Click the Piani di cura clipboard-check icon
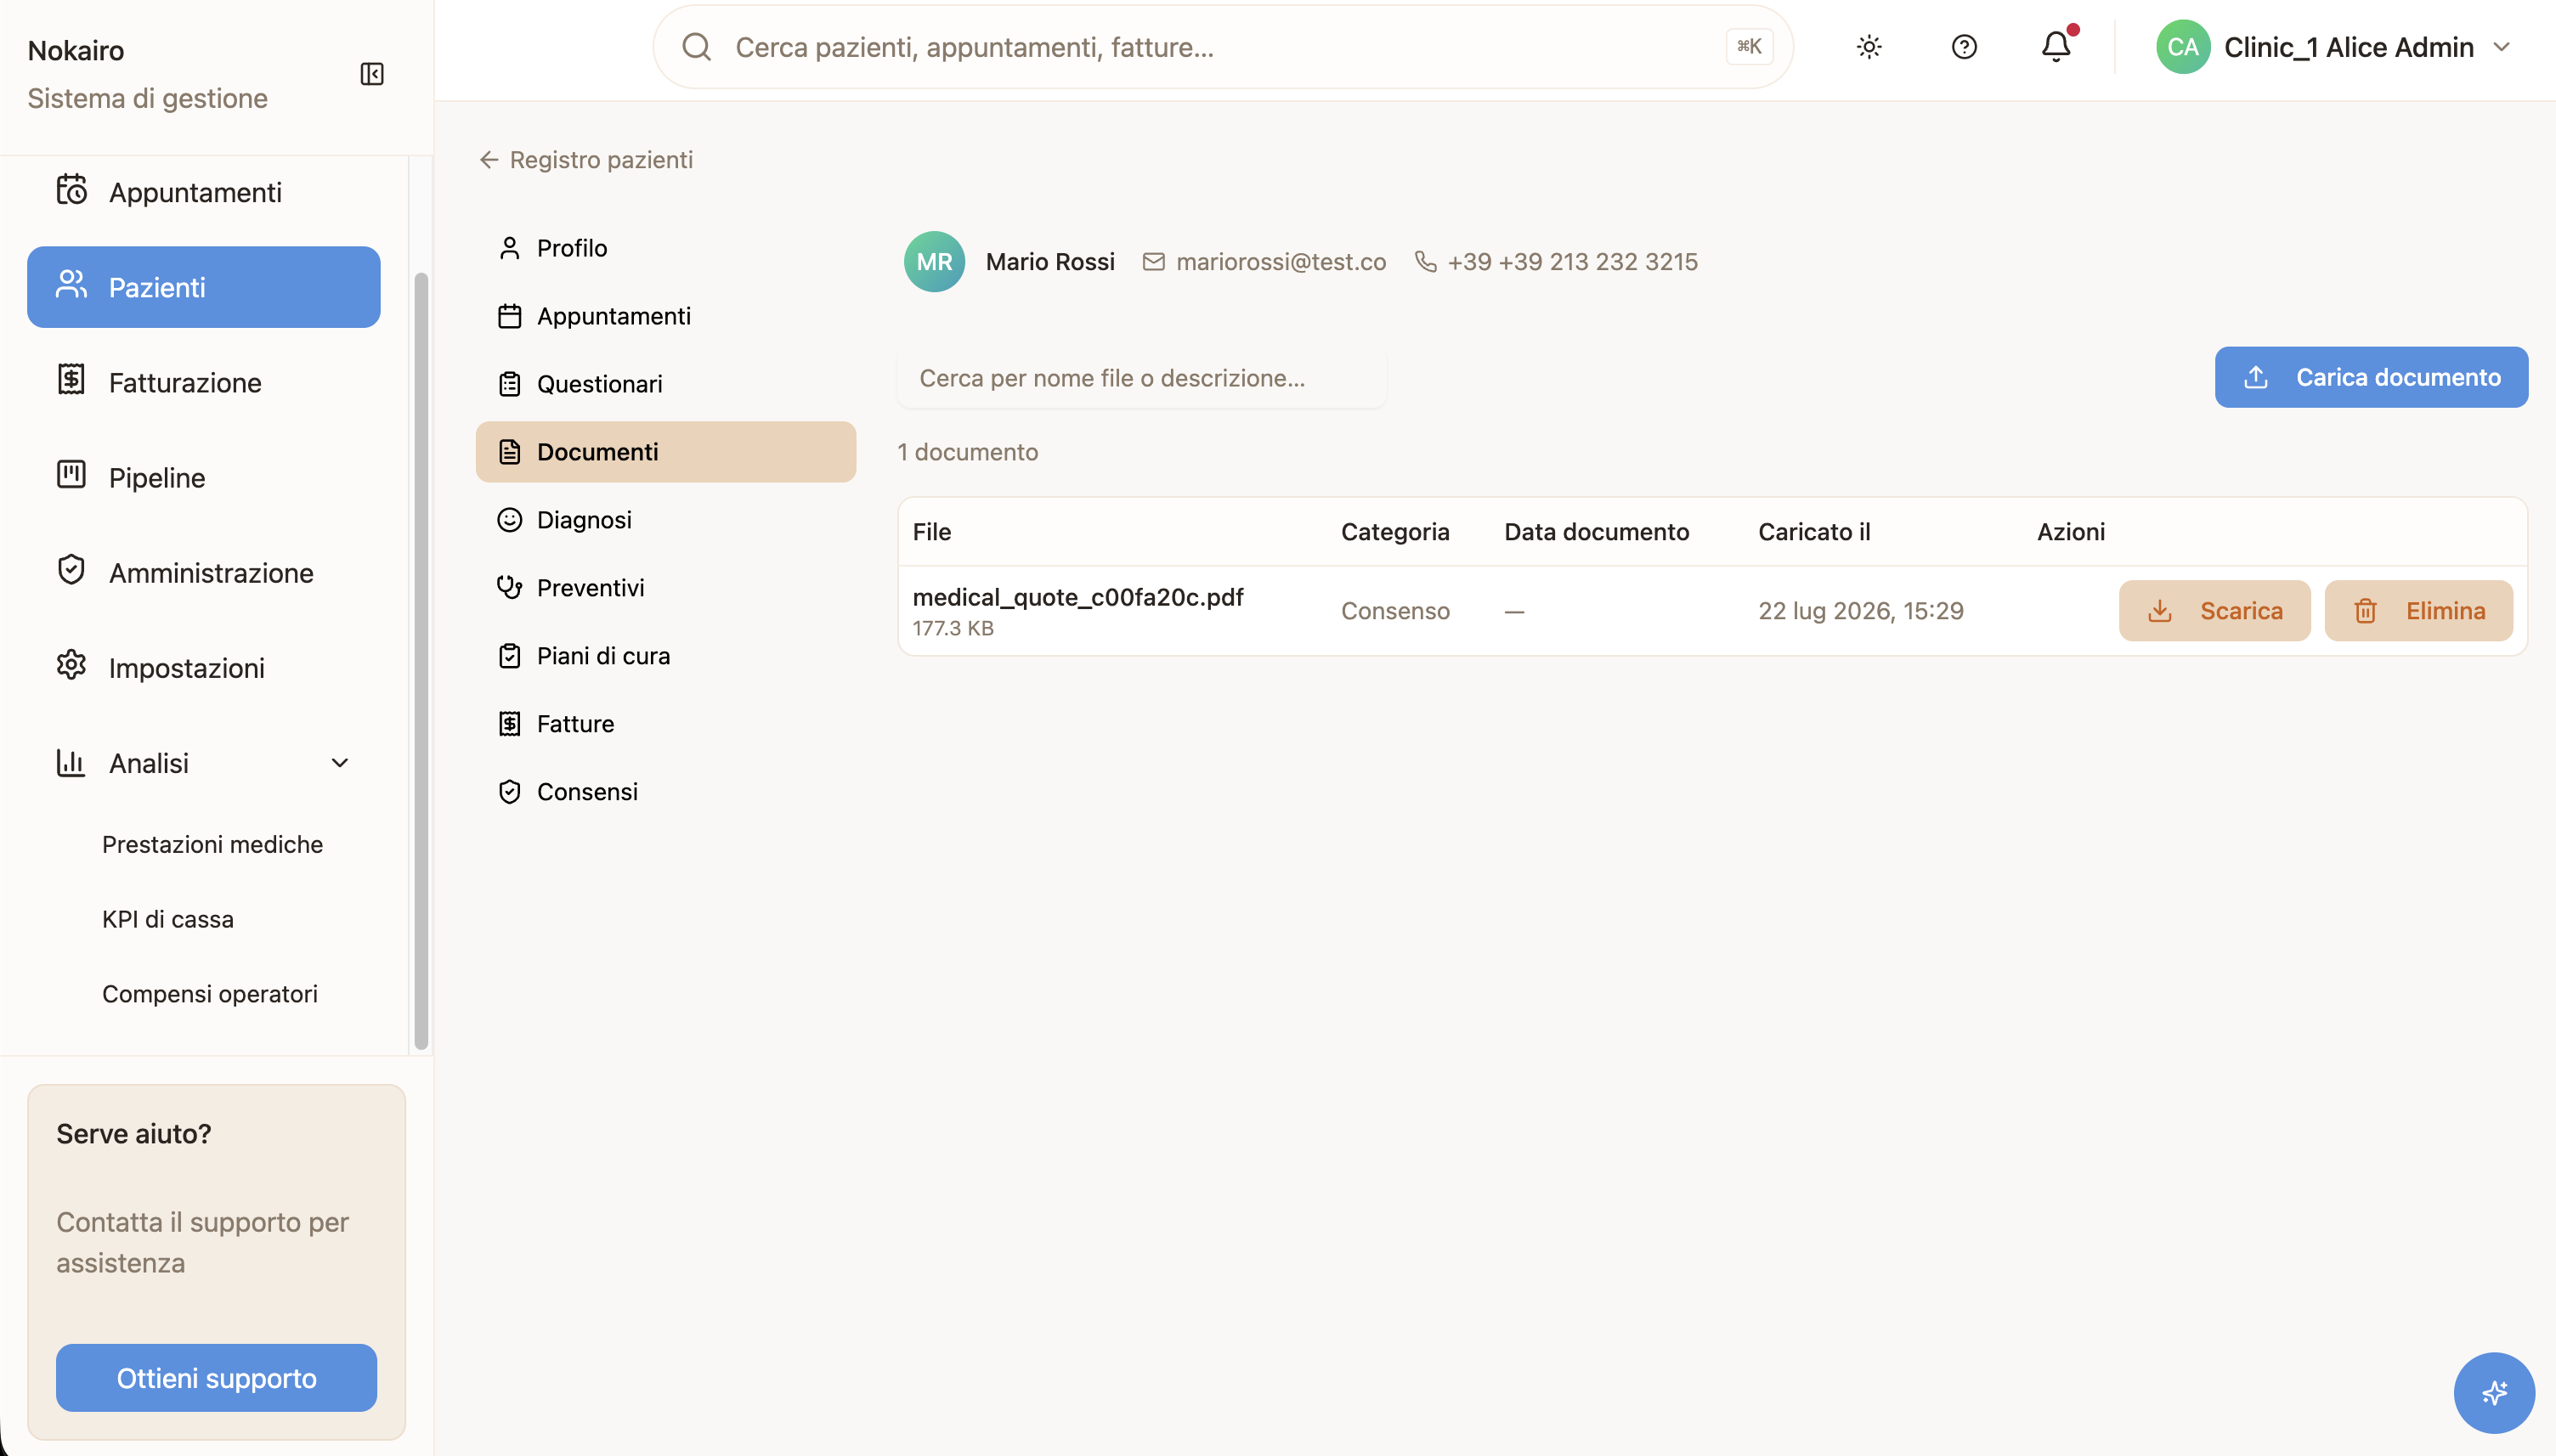The image size is (2556, 1456). tap(510, 656)
